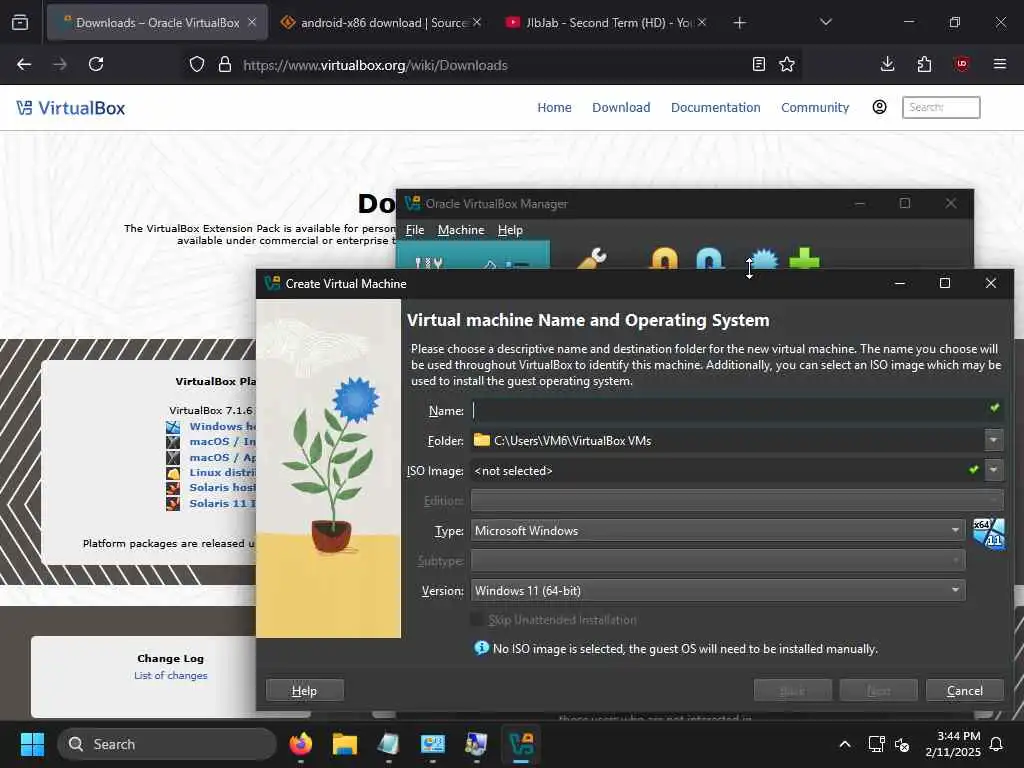
Task: Open the list all tabs chevron
Action: (x=825, y=22)
